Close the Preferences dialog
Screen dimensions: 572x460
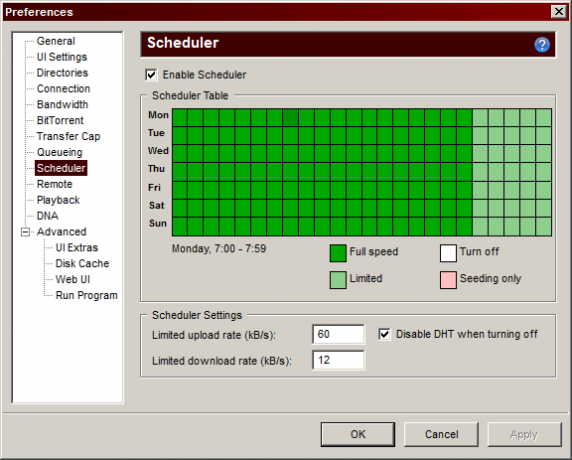coord(559,12)
